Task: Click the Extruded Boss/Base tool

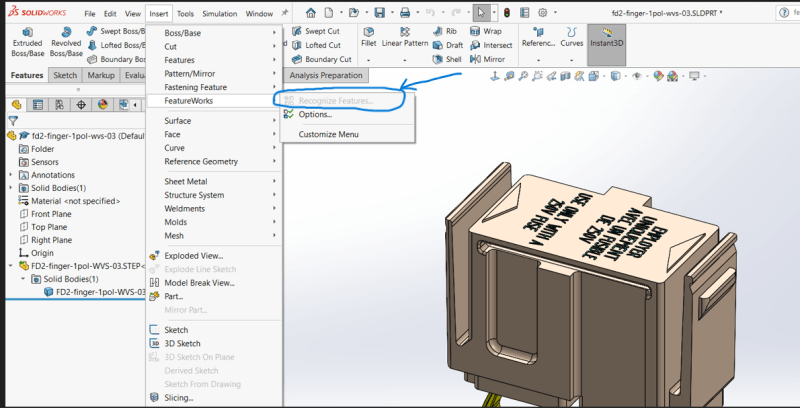Action: 27,42
